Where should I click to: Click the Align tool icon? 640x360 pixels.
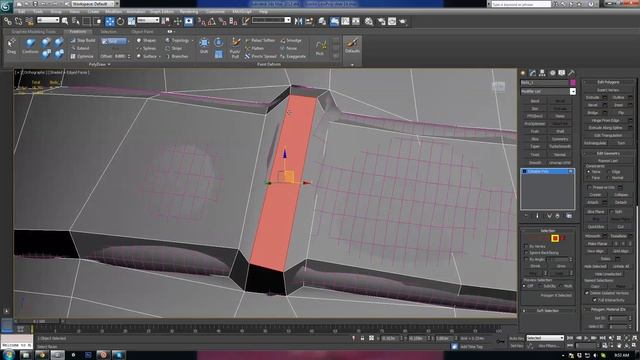309,21
